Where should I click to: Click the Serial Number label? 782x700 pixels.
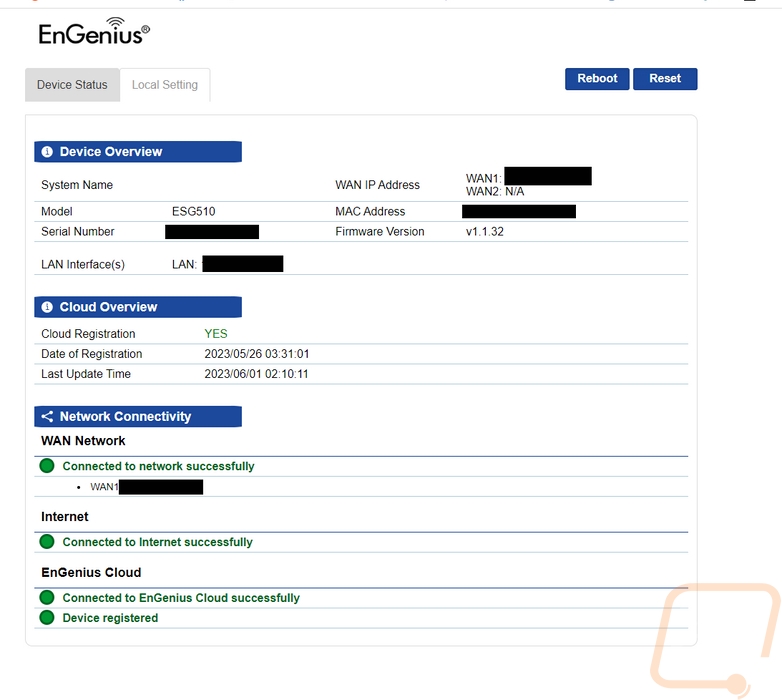(x=78, y=231)
